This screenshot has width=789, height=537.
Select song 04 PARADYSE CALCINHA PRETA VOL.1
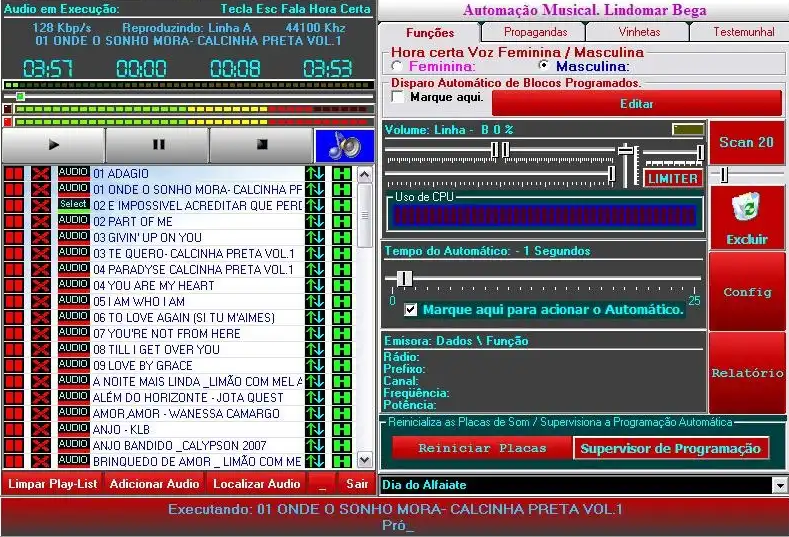click(x=193, y=270)
